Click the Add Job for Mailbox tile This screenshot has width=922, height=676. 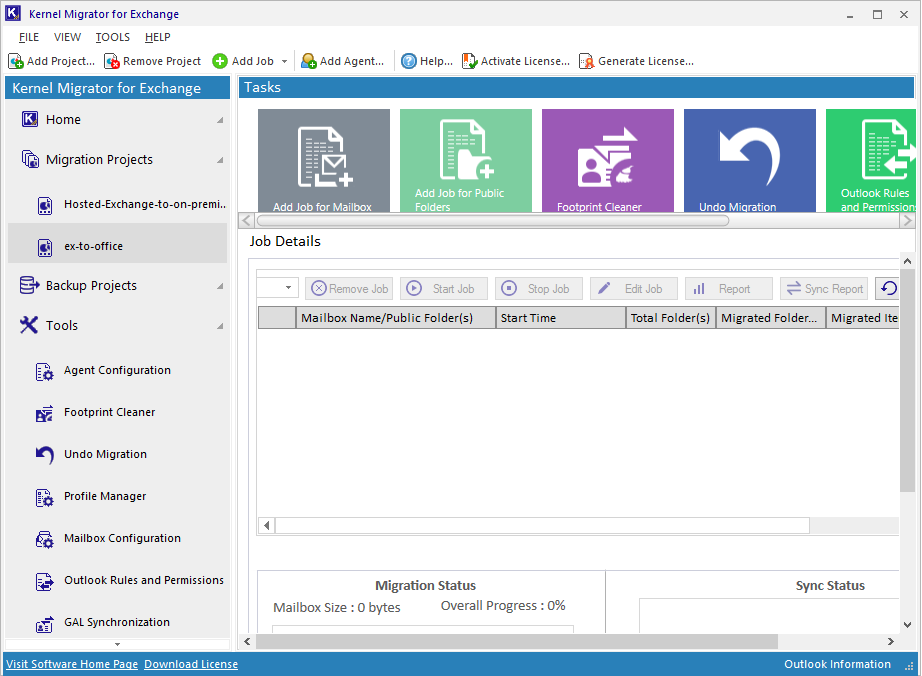[x=324, y=160]
